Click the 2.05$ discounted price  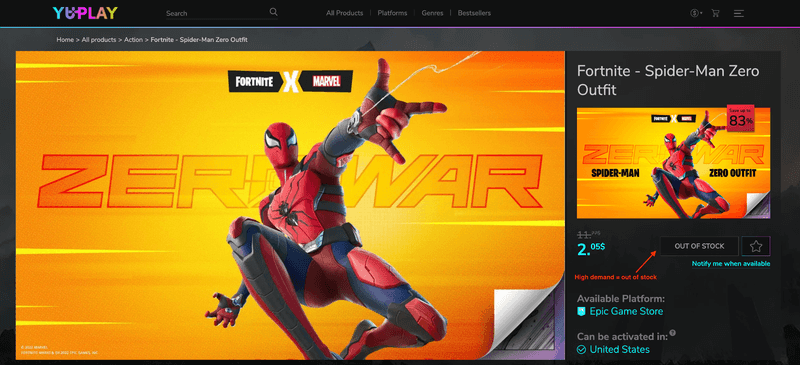(591, 249)
